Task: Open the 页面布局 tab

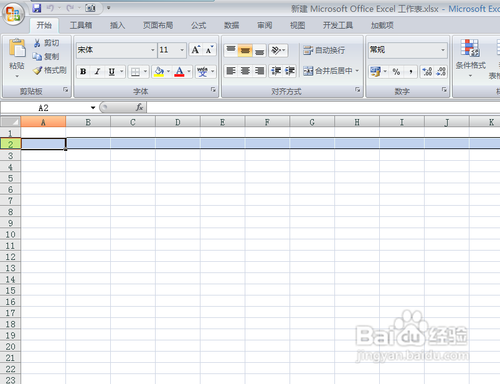Action: pos(158,25)
